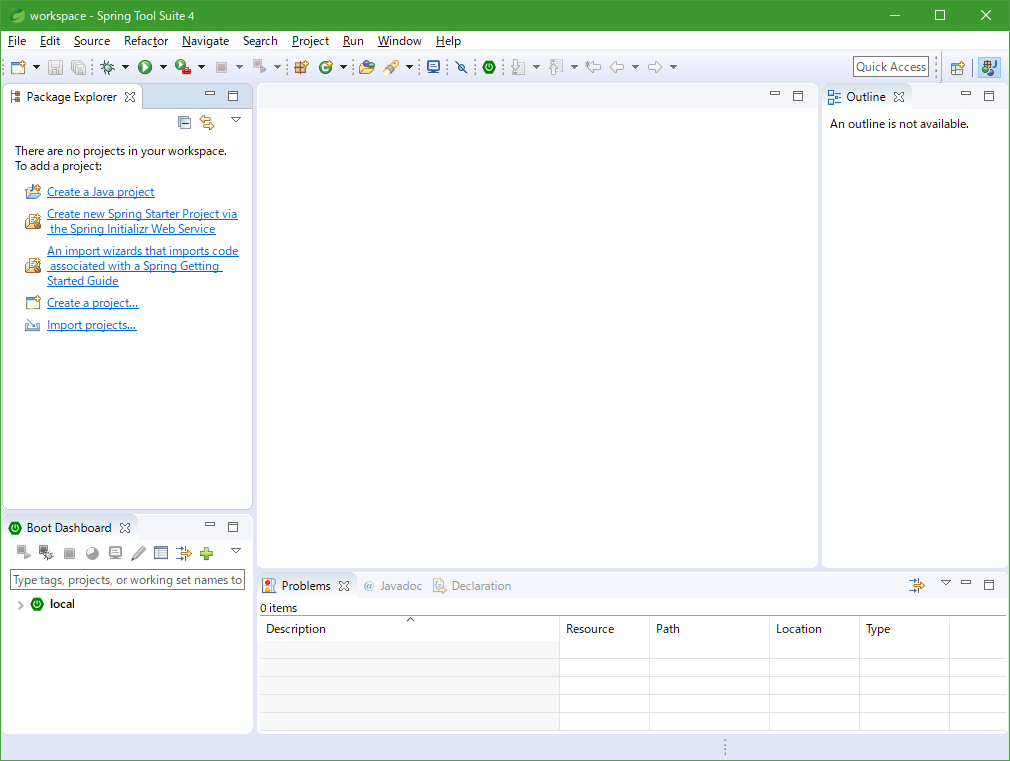Click the Import projects... link
This screenshot has width=1010, height=761.
[x=91, y=325]
